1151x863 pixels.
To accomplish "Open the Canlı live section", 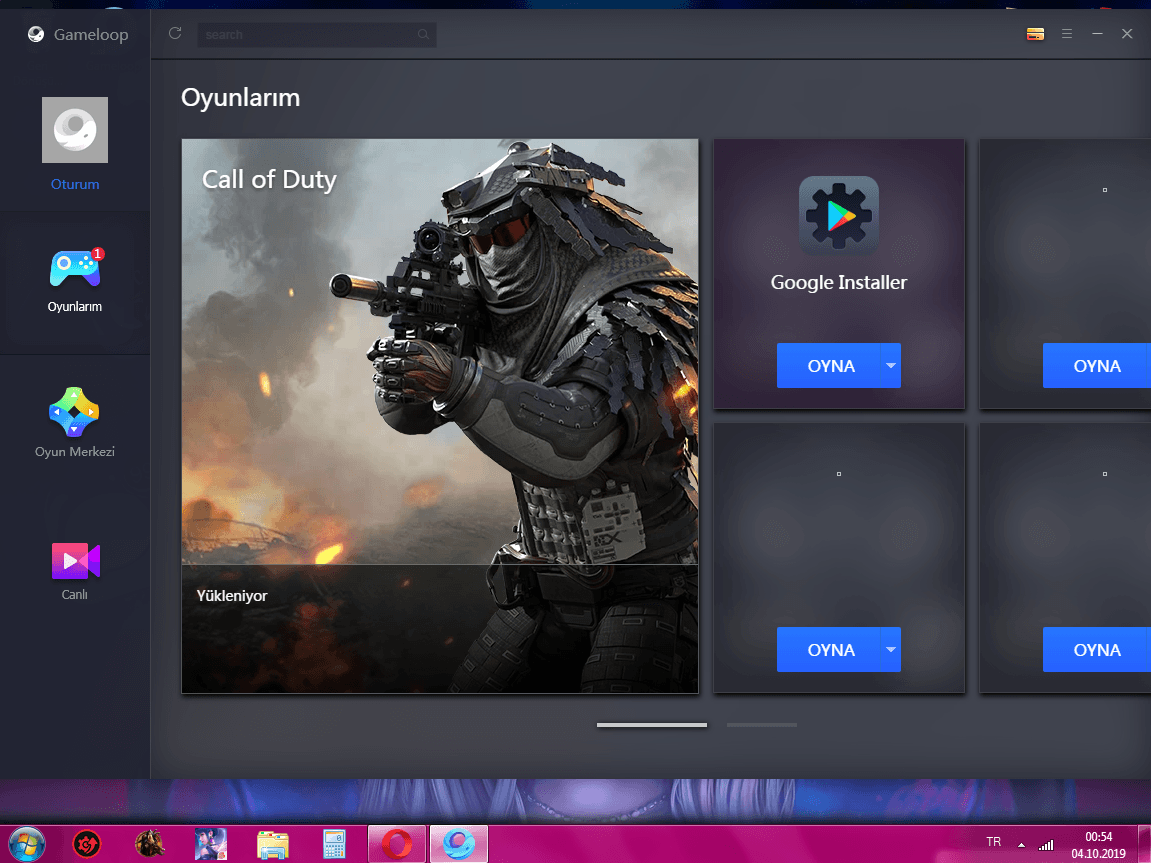I will (x=75, y=572).
